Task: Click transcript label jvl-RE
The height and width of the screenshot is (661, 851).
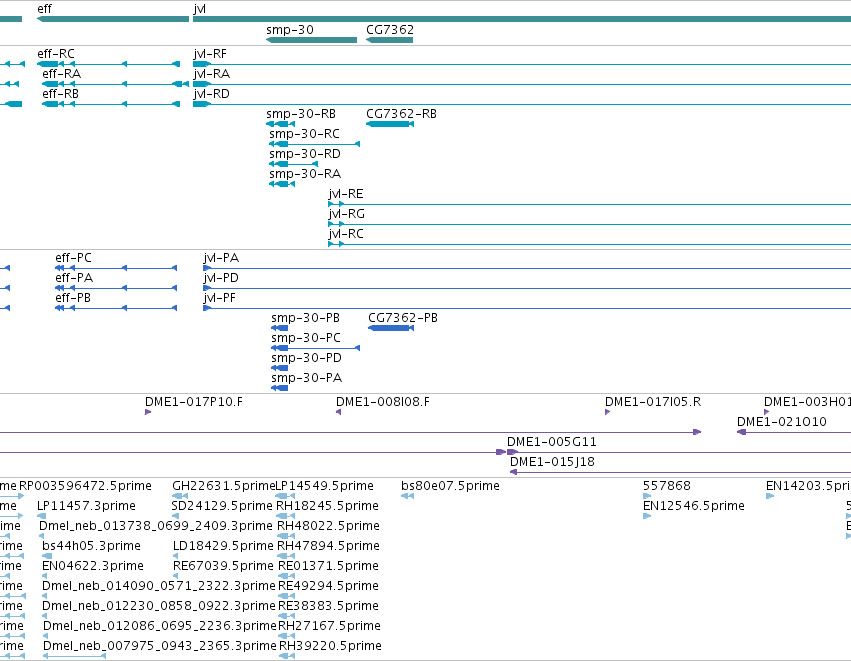Action: pyautogui.click(x=346, y=194)
